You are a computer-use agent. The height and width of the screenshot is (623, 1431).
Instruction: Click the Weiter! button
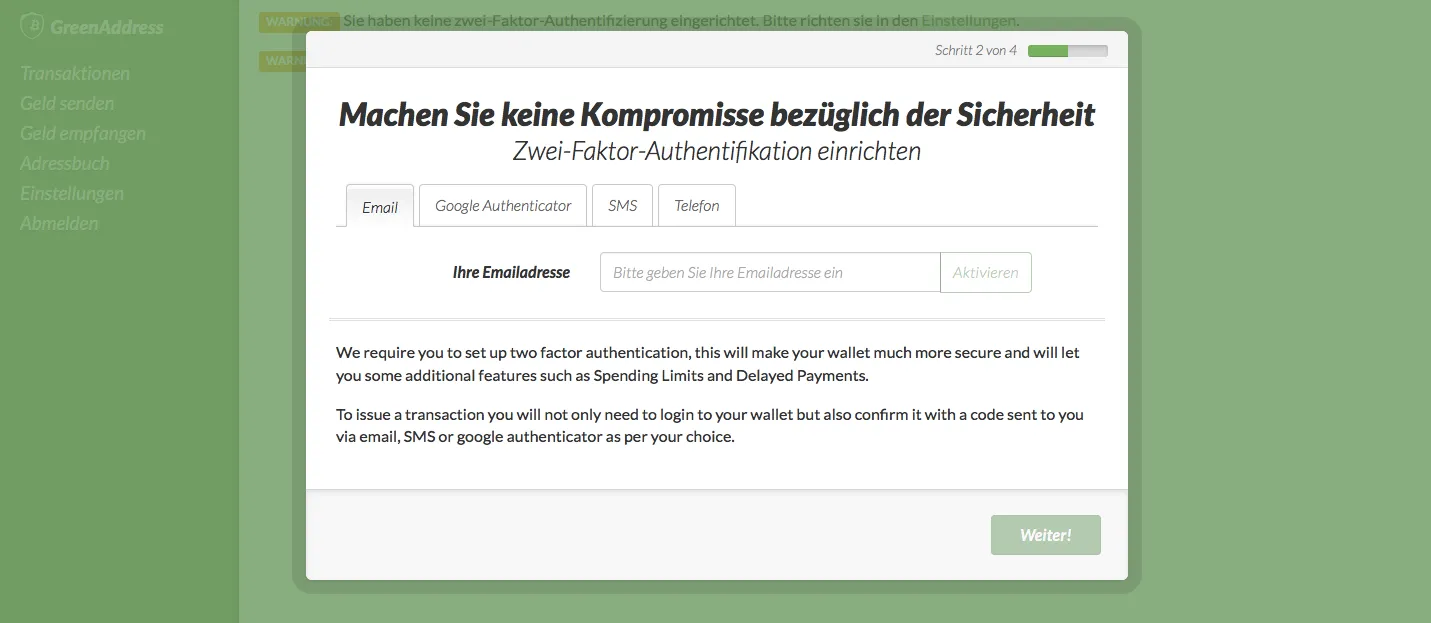(x=1045, y=535)
